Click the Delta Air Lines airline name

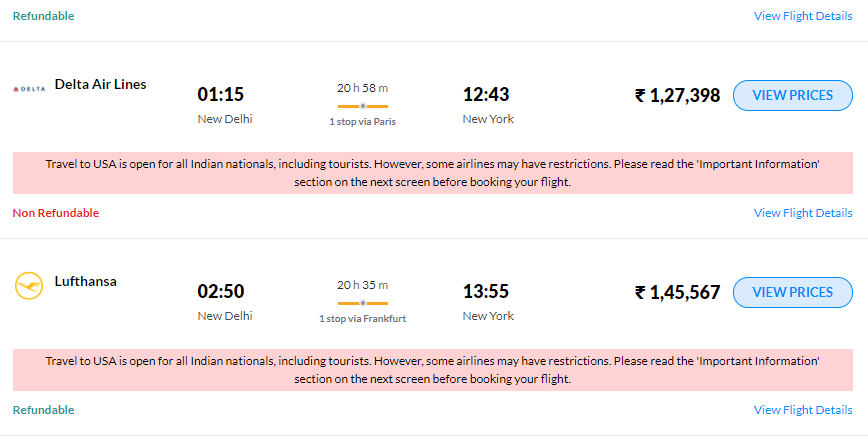[100, 84]
